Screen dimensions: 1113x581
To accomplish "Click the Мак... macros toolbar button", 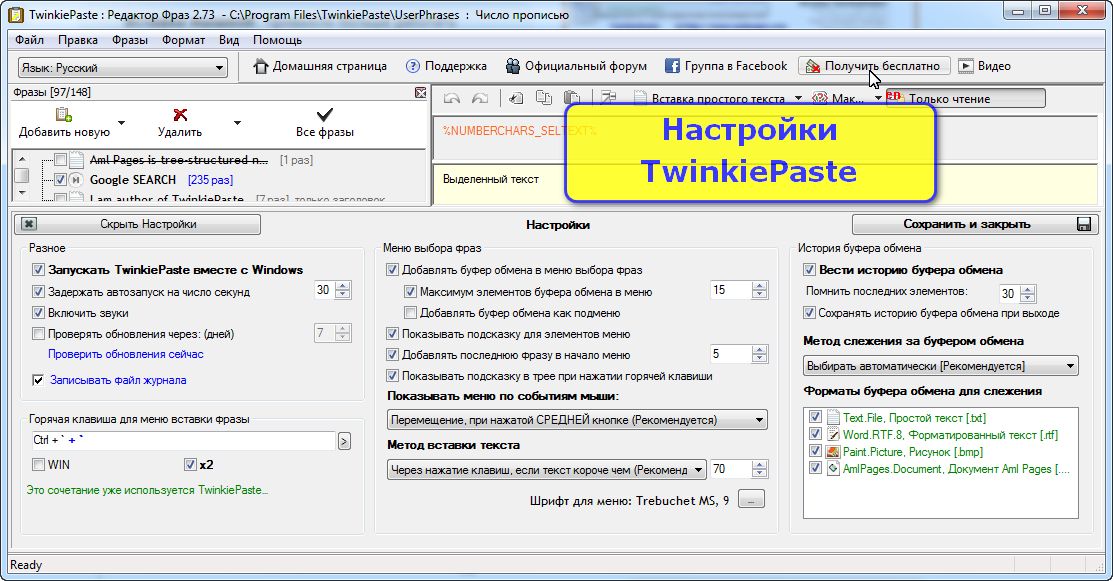I will [x=838, y=99].
